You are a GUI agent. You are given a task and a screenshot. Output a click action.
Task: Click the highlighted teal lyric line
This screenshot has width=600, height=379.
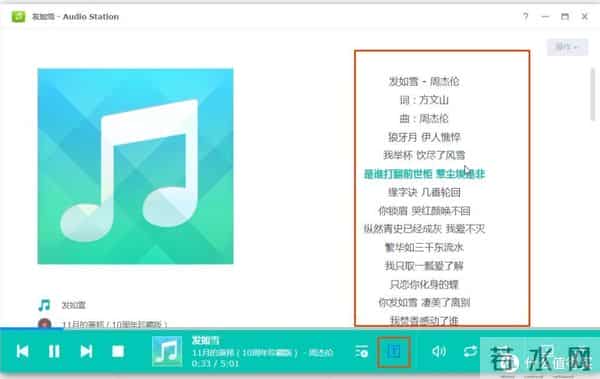pyautogui.click(x=424, y=174)
